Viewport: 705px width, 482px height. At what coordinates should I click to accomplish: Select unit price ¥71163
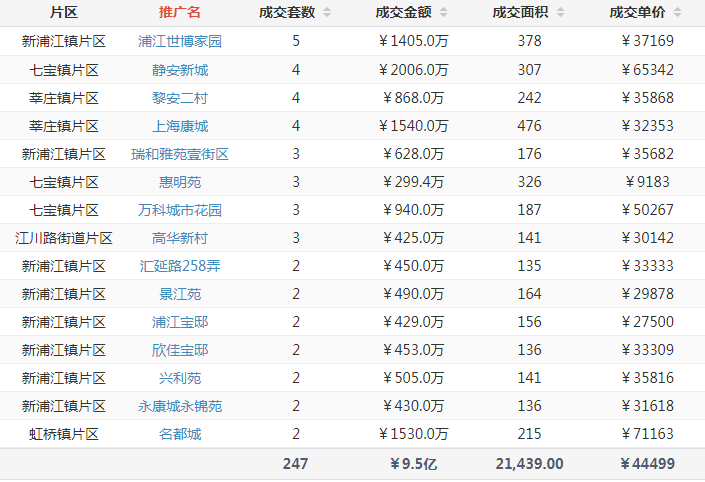tap(647, 434)
